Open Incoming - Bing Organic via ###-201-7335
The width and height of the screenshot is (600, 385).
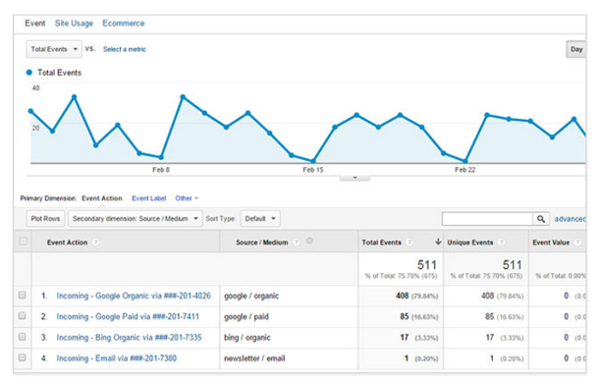(x=129, y=338)
